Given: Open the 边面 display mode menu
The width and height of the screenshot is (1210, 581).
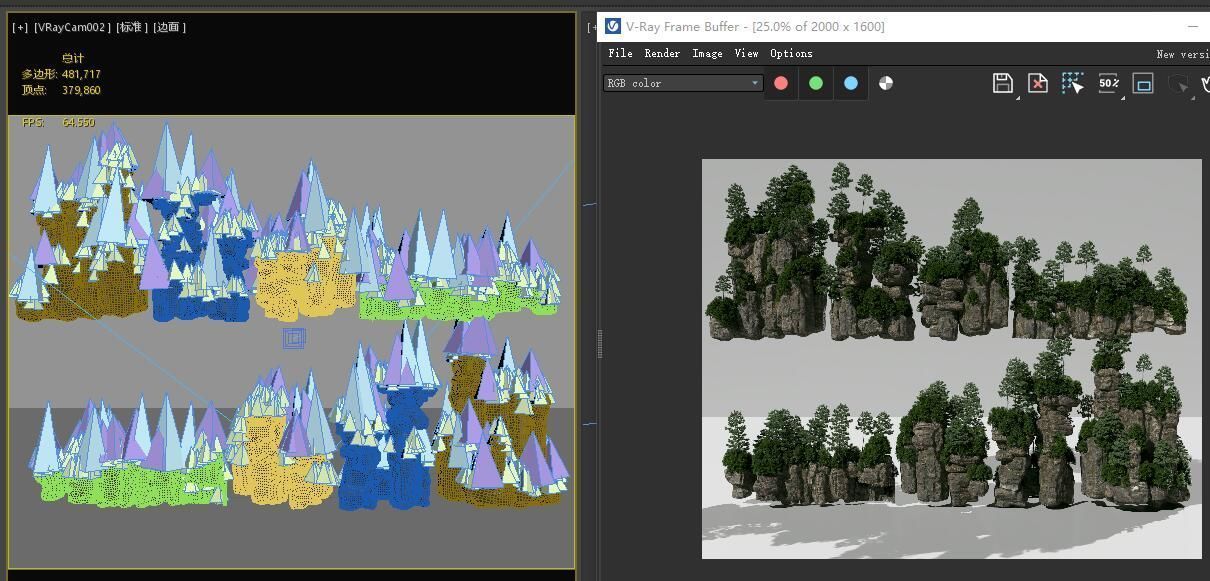Looking at the screenshot, I should [x=169, y=27].
